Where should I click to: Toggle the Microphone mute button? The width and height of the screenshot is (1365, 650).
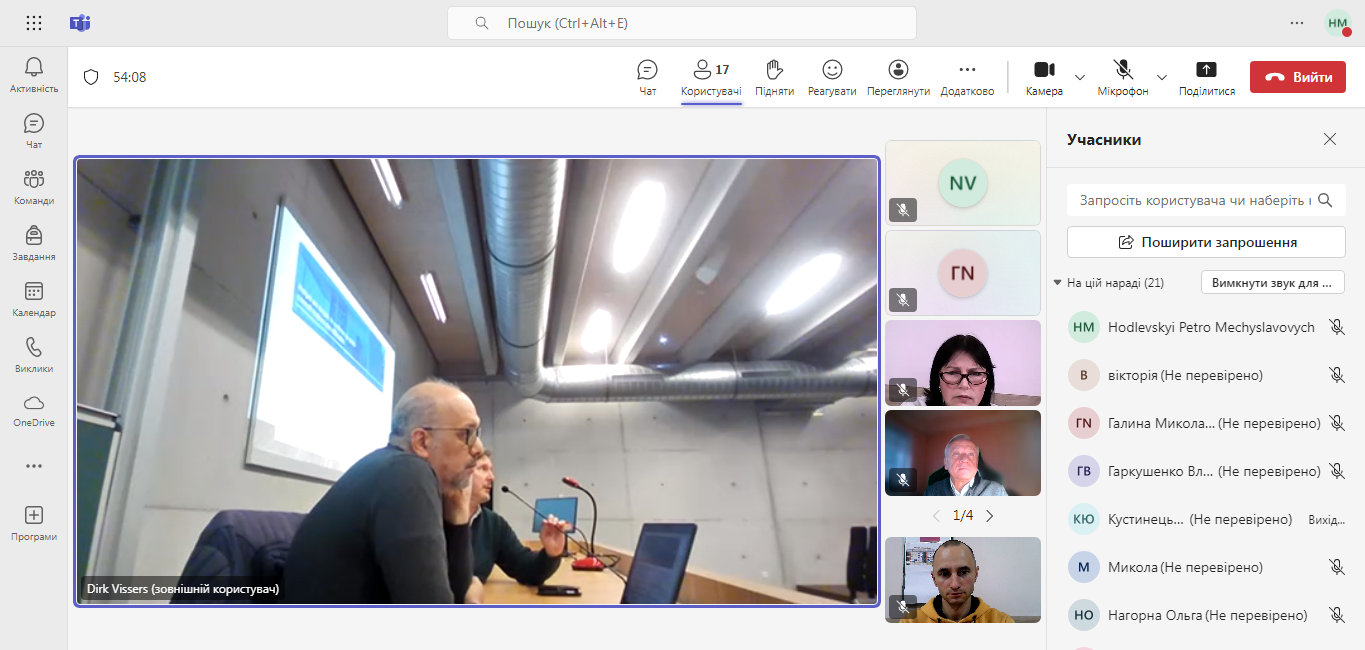(1123, 77)
